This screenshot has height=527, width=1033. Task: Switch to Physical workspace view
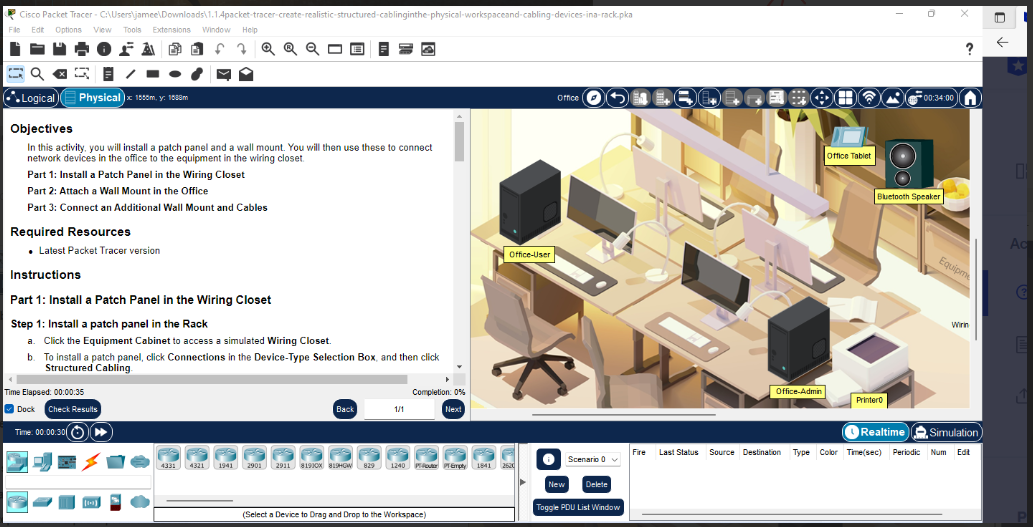click(x=92, y=98)
